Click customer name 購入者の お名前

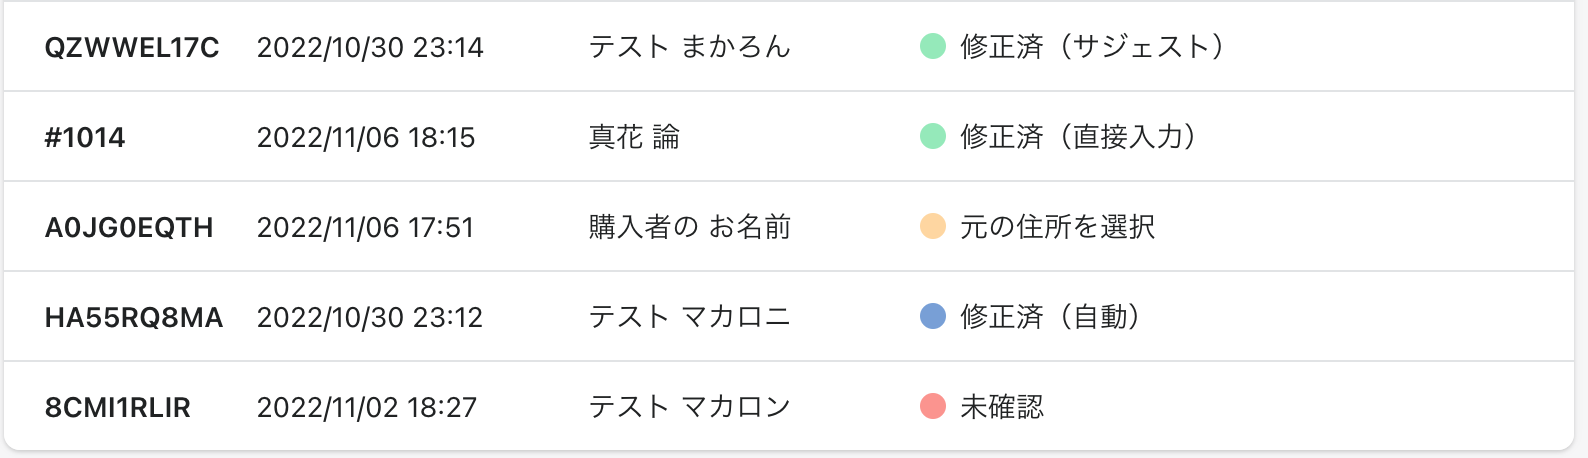click(689, 227)
